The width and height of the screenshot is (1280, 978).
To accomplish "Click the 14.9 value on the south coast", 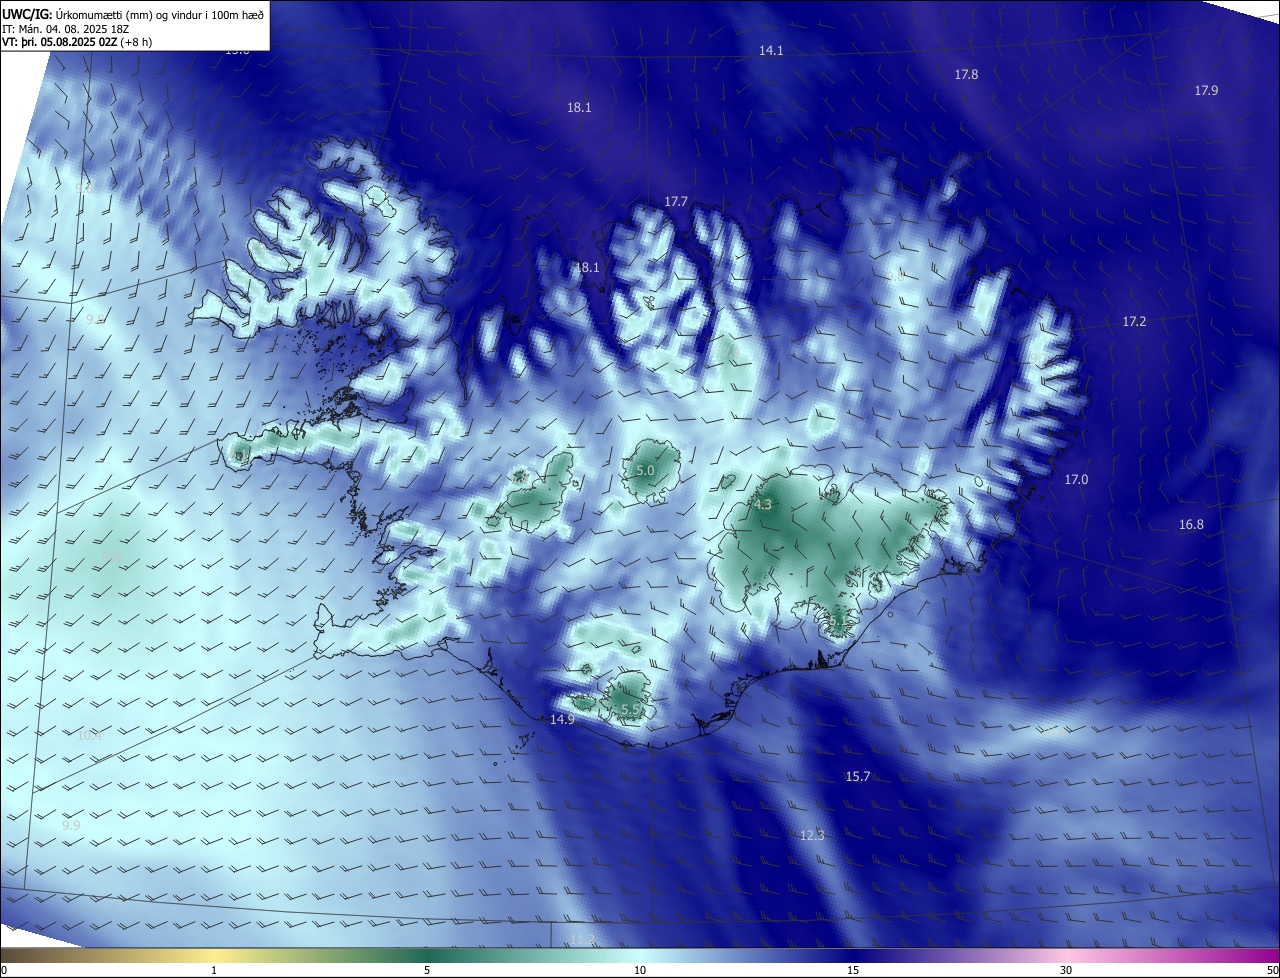I will tap(562, 719).
